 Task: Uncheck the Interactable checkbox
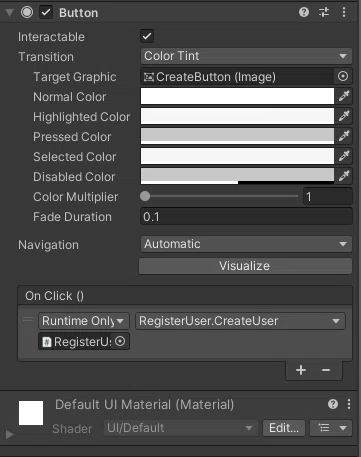coord(147,36)
